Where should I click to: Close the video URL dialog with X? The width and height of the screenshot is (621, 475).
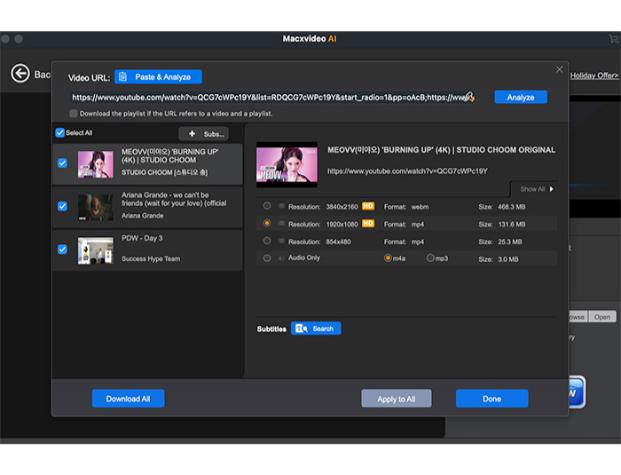pos(559,70)
